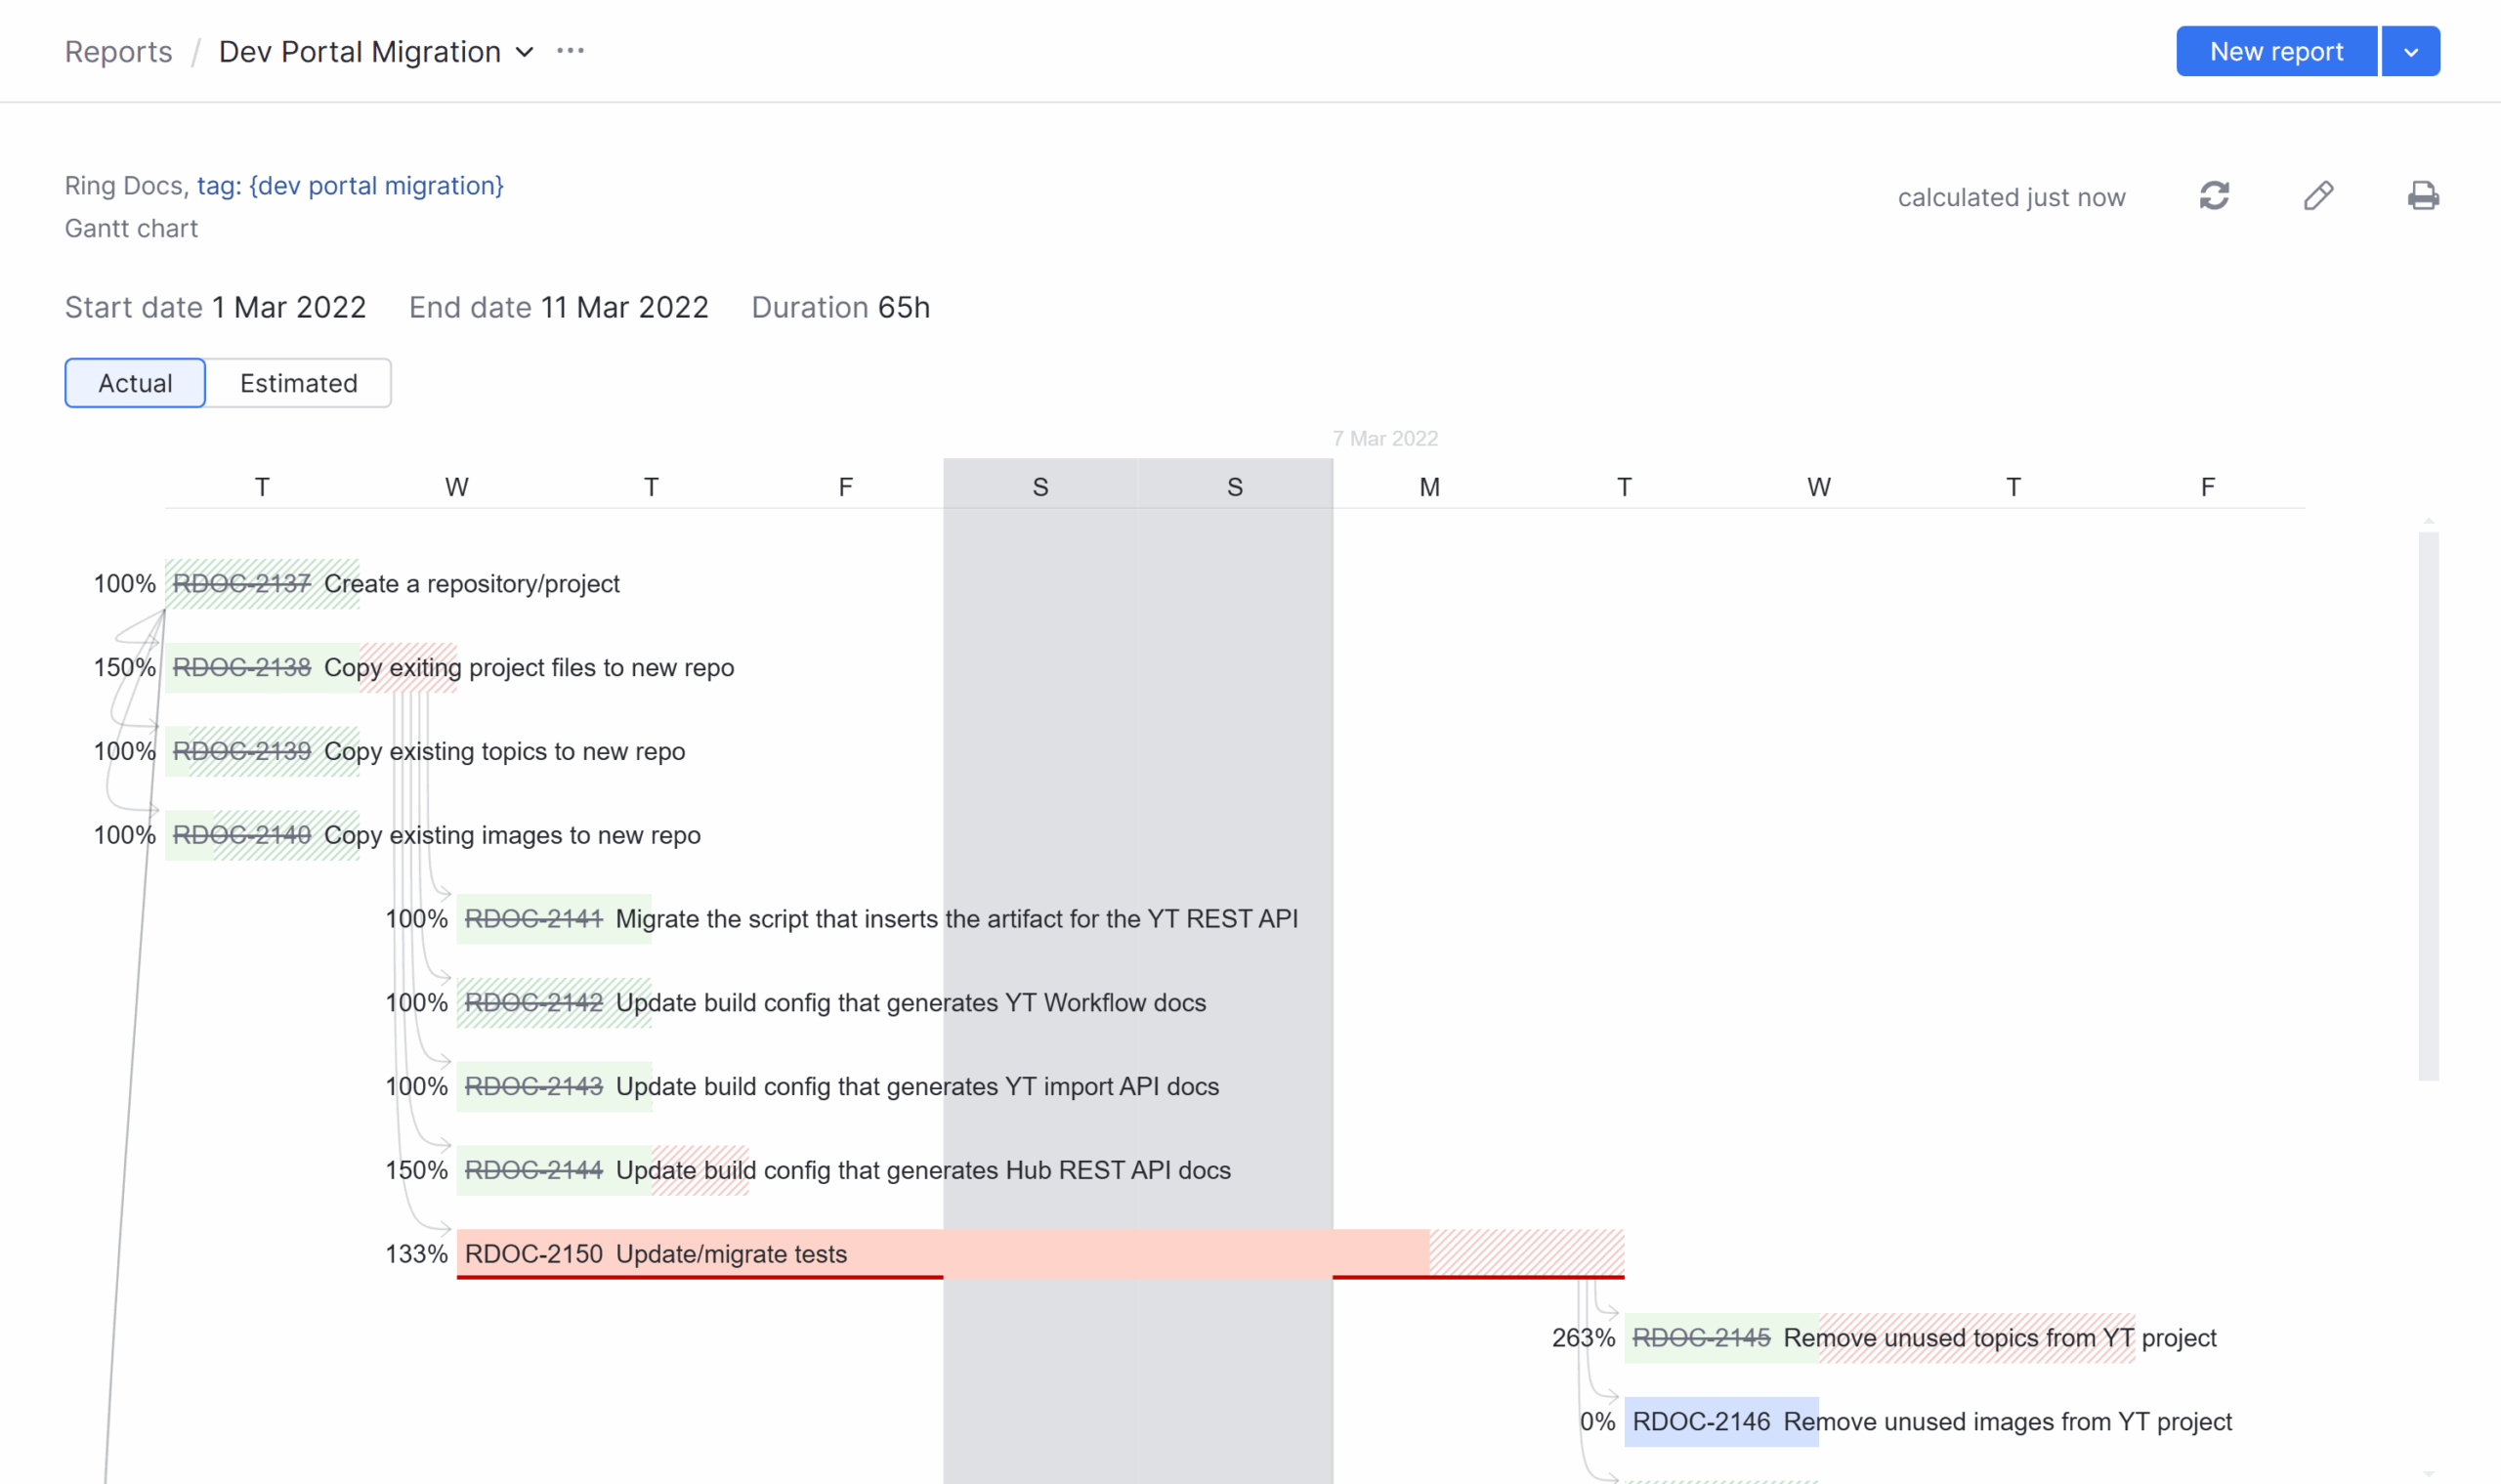This screenshot has width=2501, height=1484.
Task: Open issue RDOC-2145 Remove unused topics
Action: tap(1702, 1336)
